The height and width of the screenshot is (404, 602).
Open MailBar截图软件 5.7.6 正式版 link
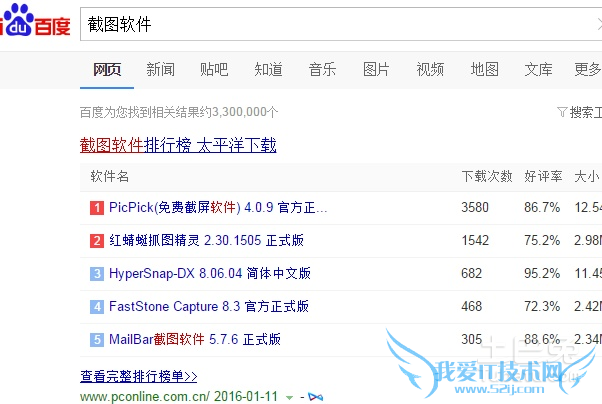(195, 339)
